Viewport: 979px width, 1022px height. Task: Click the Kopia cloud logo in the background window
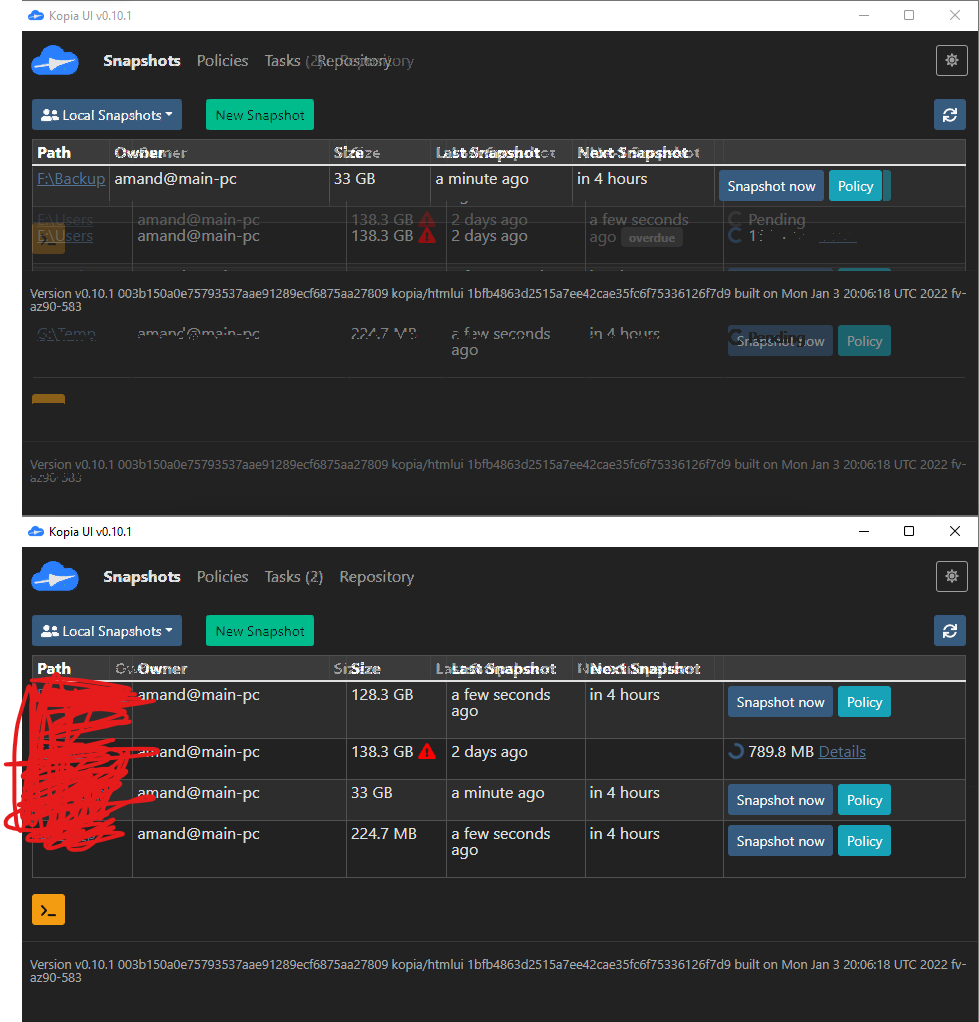point(55,61)
